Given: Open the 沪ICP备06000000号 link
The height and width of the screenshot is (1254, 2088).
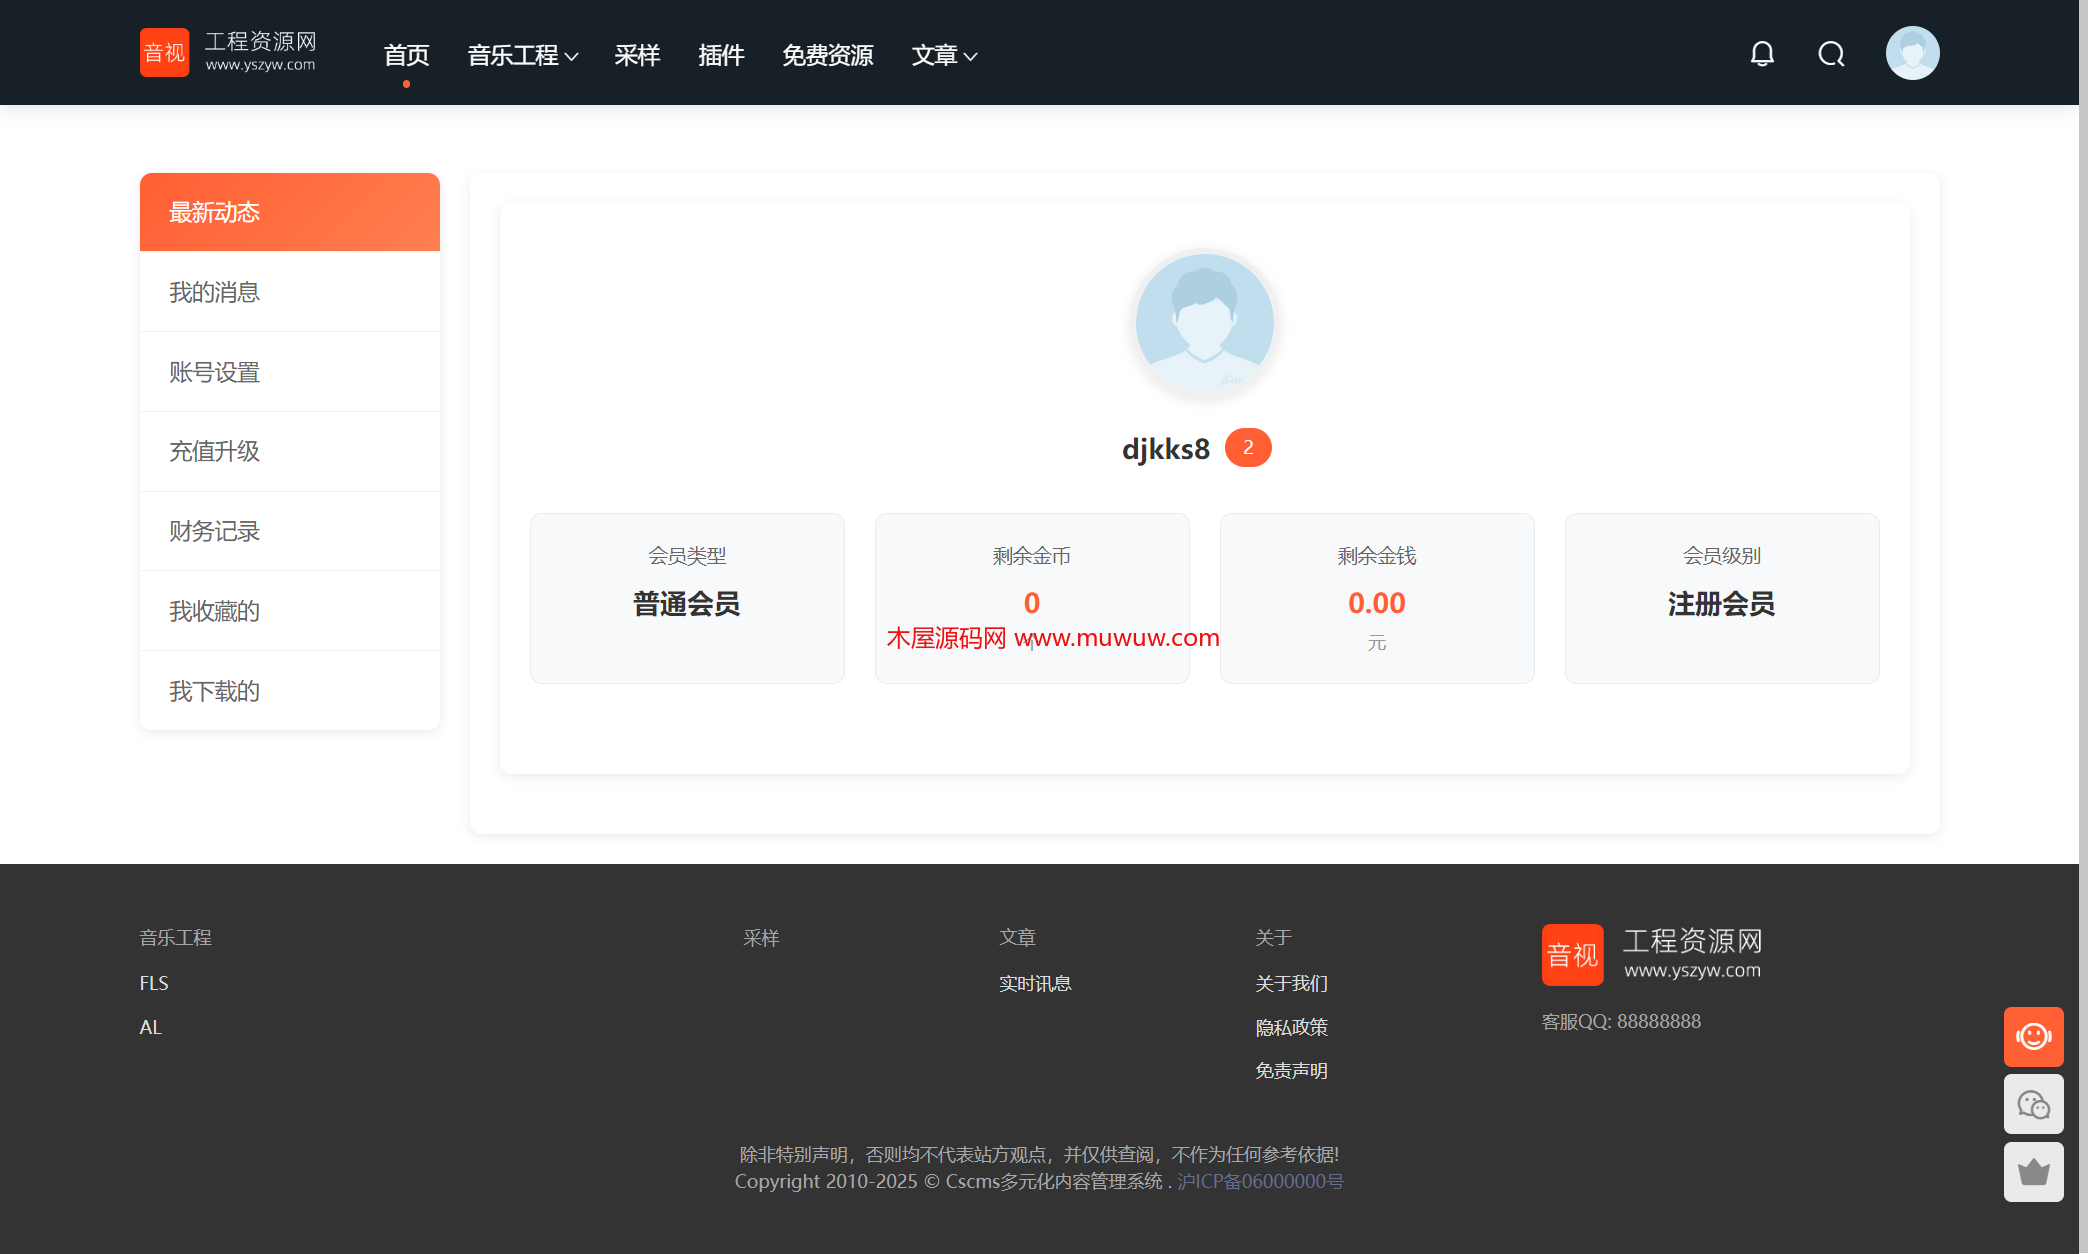Looking at the screenshot, I should [x=1260, y=1181].
